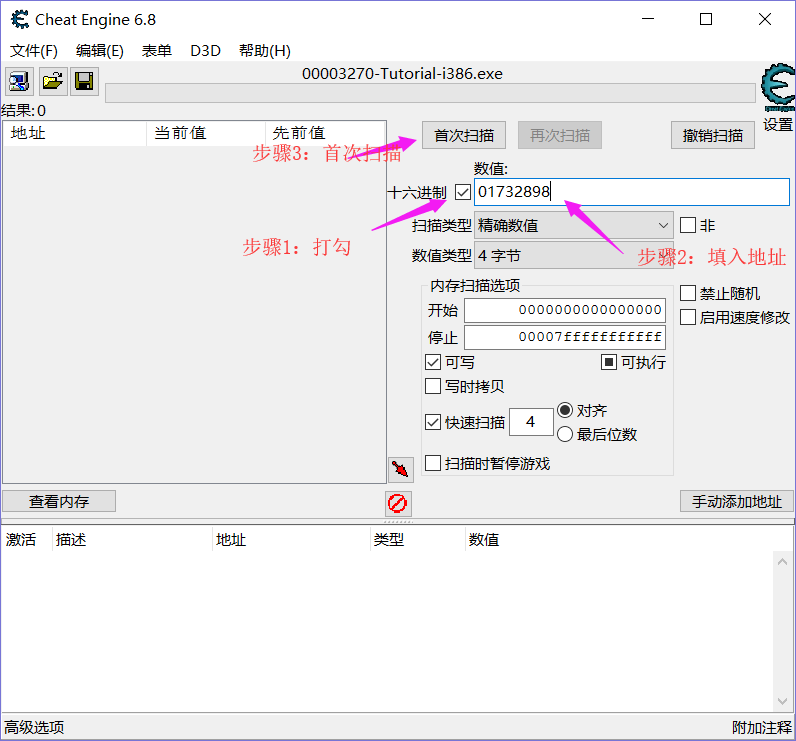Click the 附加注释 status bar entry

761,727
